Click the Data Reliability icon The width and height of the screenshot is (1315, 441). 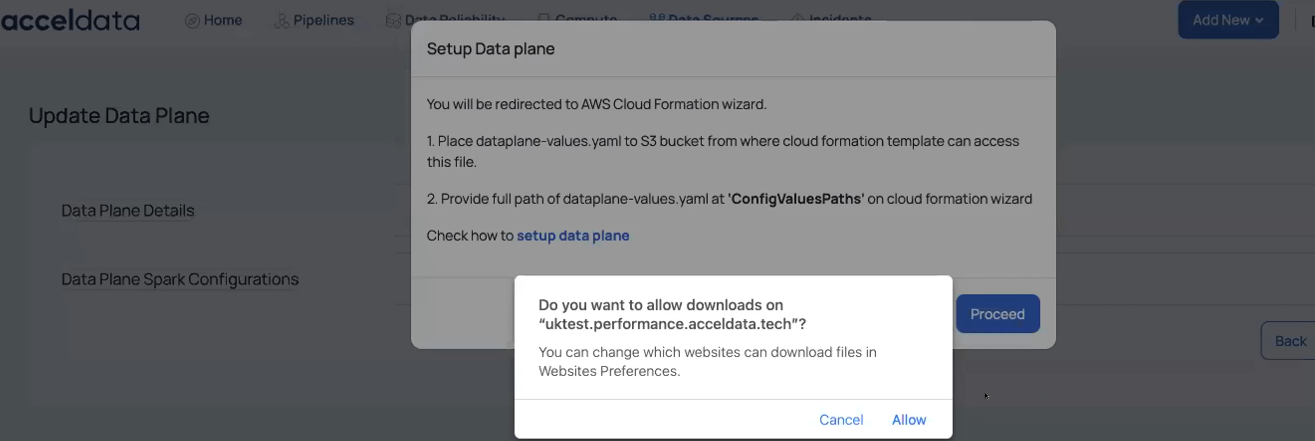(x=394, y=20)
